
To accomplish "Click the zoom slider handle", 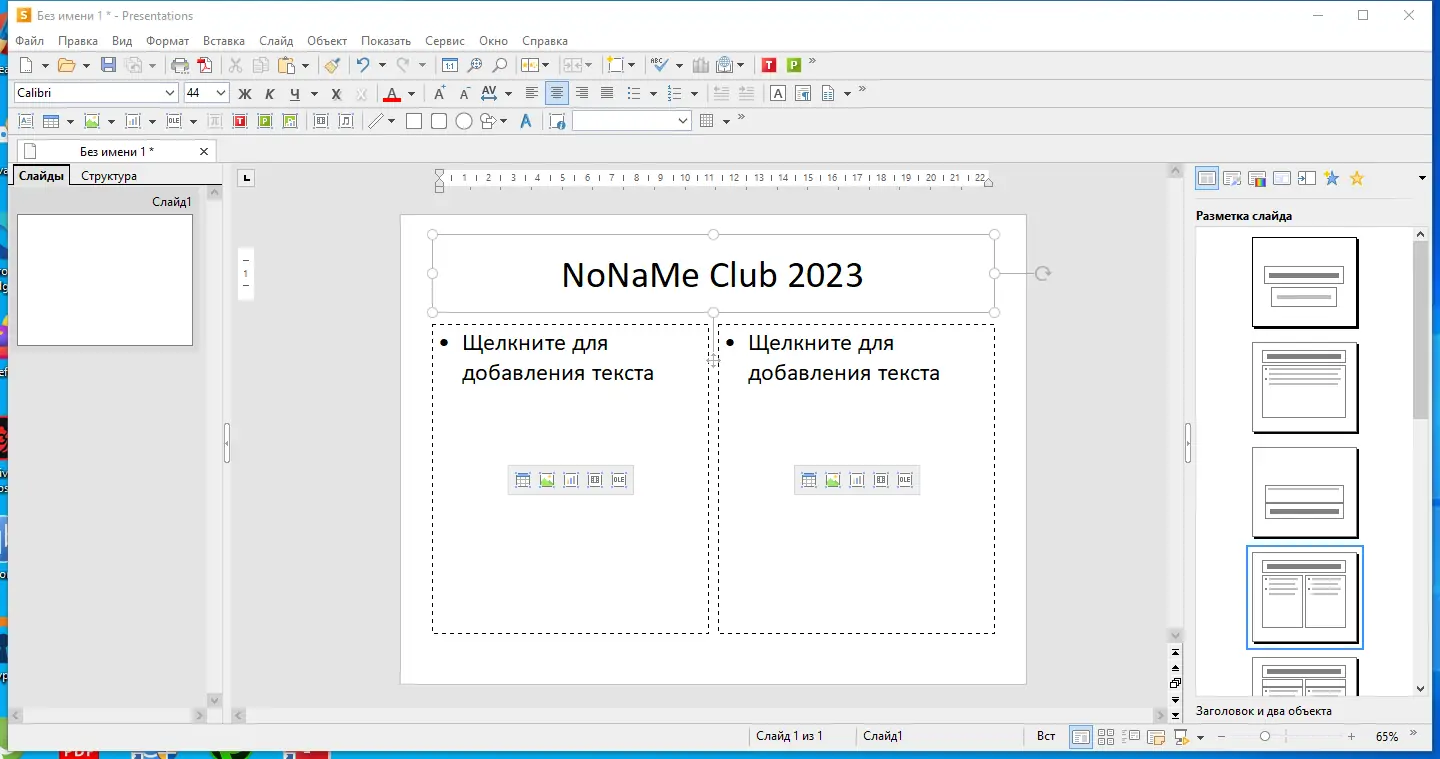I will pos(1265,737).
